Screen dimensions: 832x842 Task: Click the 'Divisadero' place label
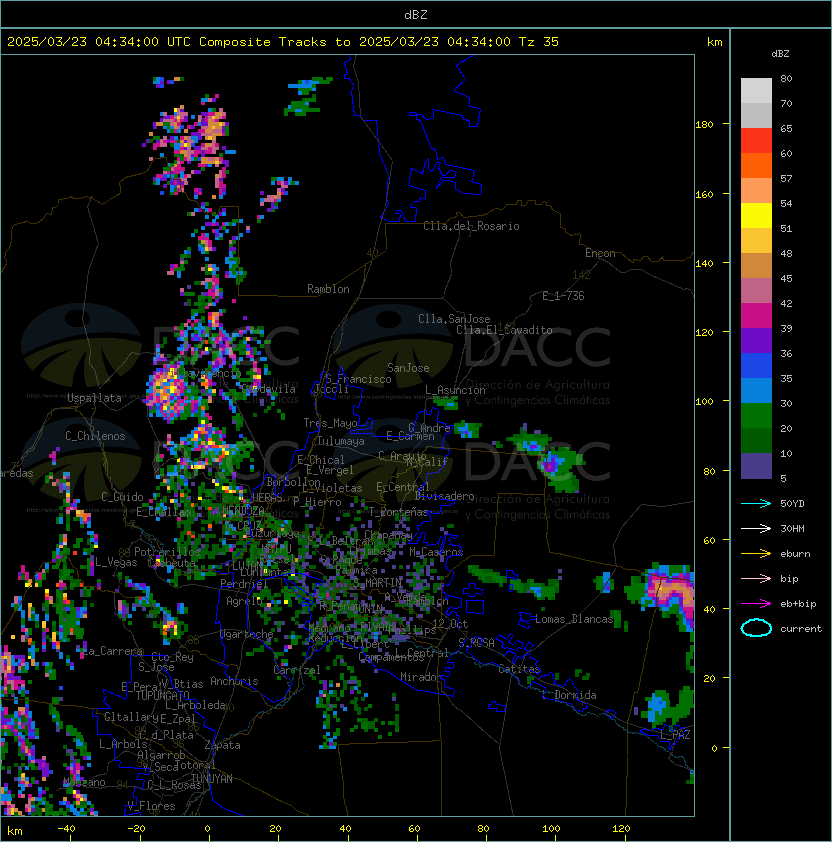coord(445,496)
